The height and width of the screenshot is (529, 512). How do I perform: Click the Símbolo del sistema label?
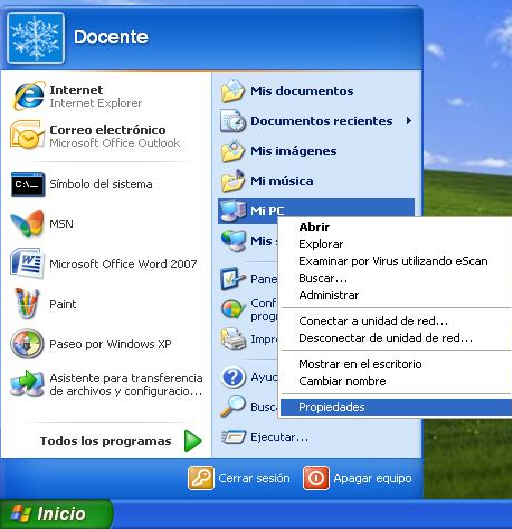101,184
